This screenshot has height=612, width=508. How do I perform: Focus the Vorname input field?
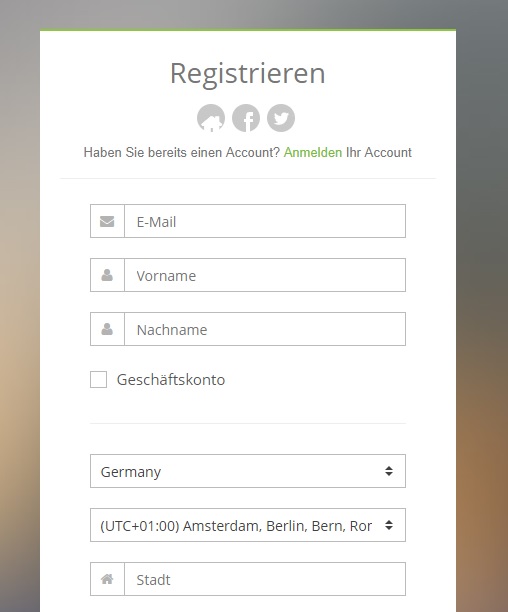coord(265,275)
